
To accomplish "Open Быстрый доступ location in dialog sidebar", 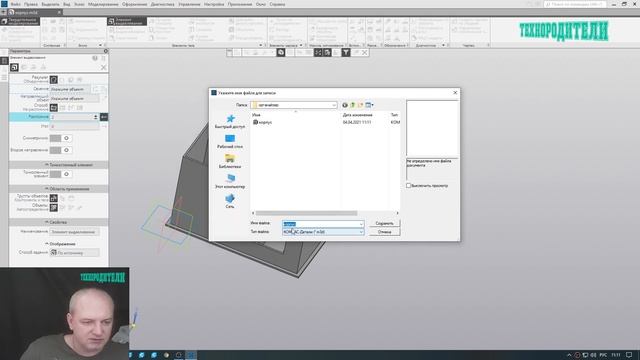I will (x=230, y=122).
